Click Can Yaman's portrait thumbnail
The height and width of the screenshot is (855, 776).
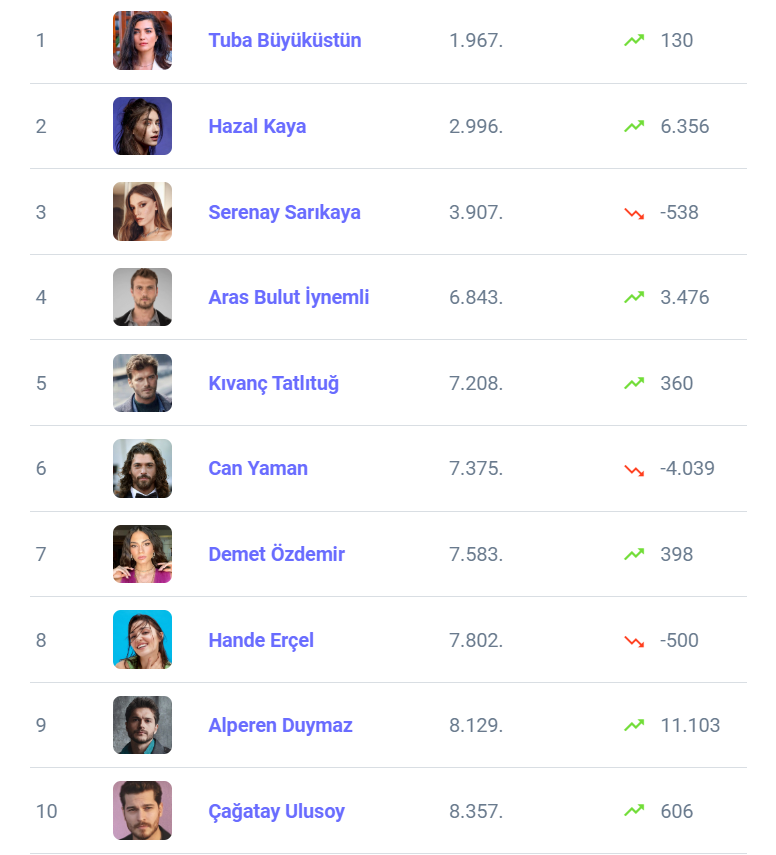(x=142, y=469)
